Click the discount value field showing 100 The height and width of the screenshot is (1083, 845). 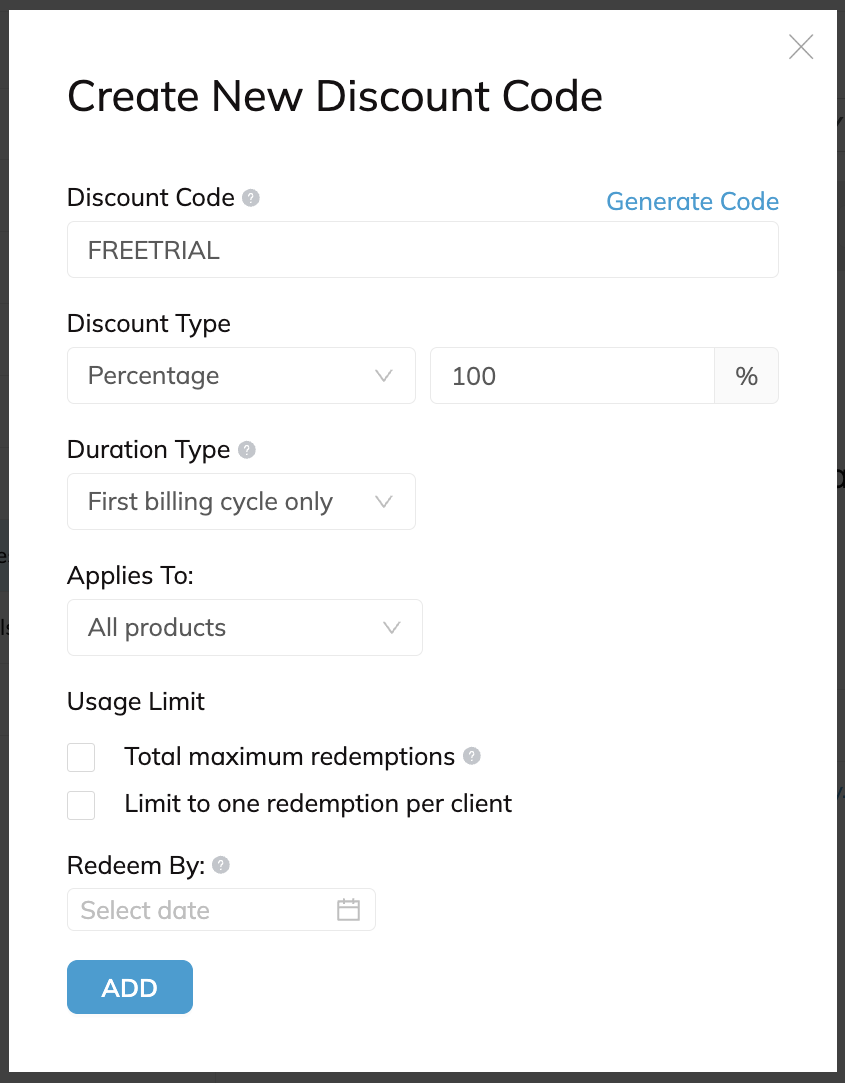coord(572,376)
